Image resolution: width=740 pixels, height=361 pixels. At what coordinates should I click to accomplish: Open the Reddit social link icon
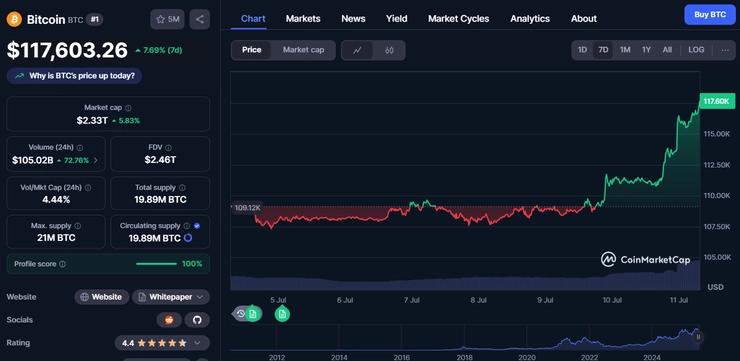coord(169,320)
